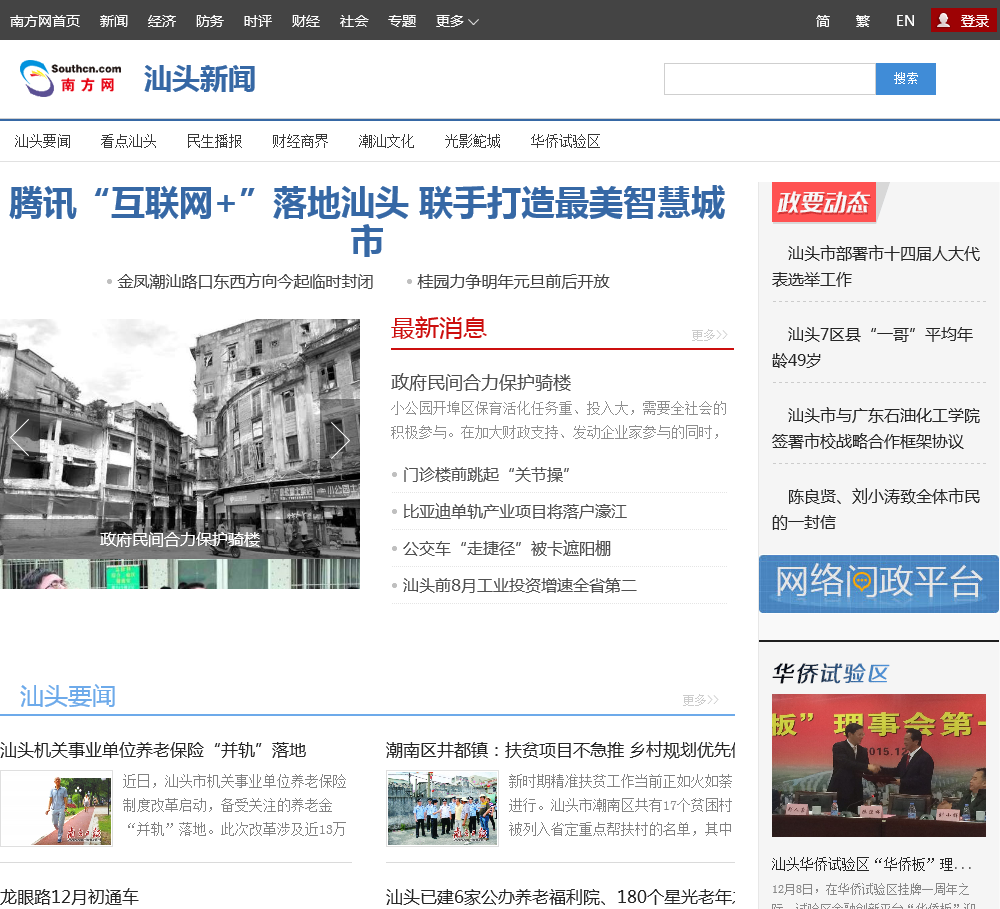This screenshot has height=909, width=1000.
Task: Click the Southcn.com 南方网 logo
Action: click(70, 78)
